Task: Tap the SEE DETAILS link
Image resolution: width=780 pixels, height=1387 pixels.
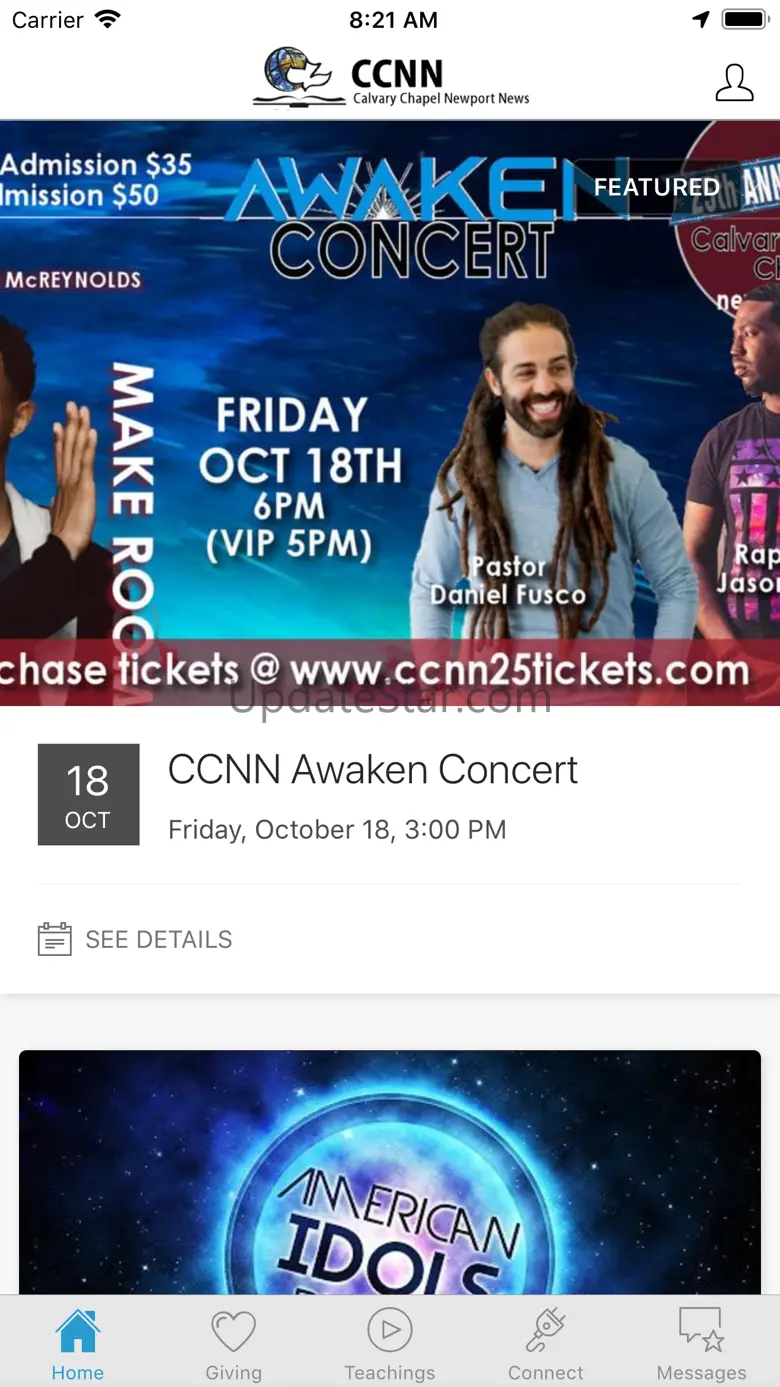Action: pyautogui.click(x=159, y=939)
